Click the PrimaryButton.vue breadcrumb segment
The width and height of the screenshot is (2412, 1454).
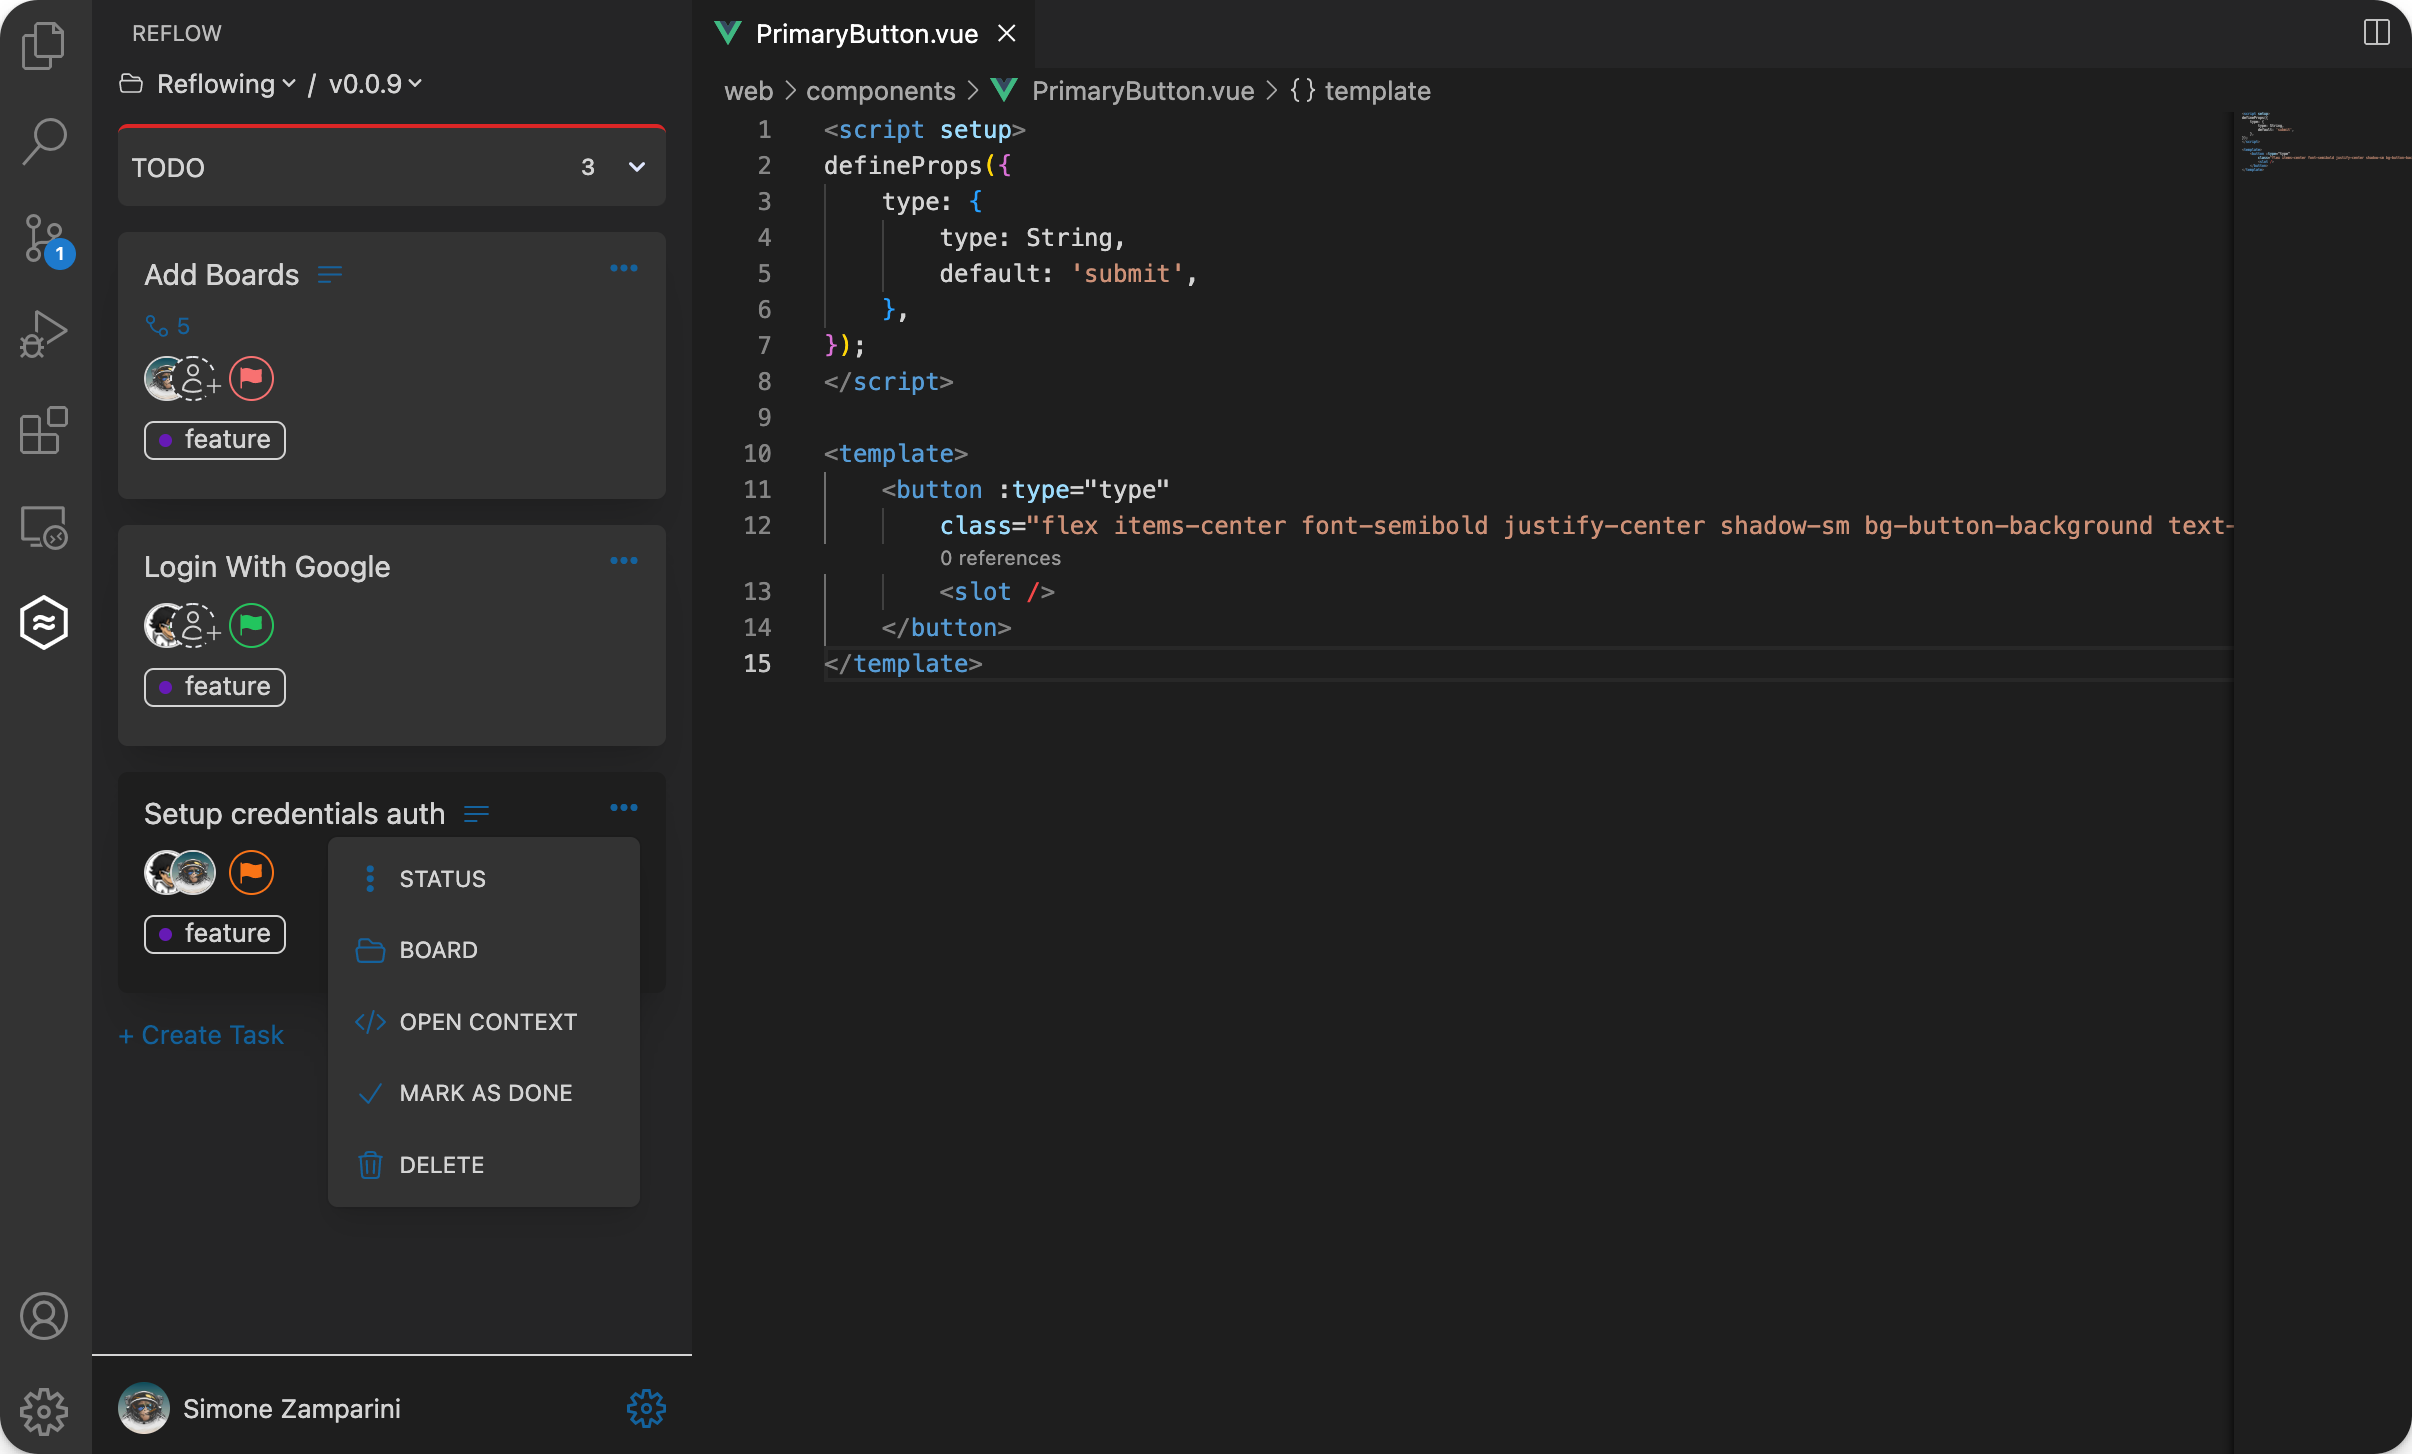tap(1142, 91)
